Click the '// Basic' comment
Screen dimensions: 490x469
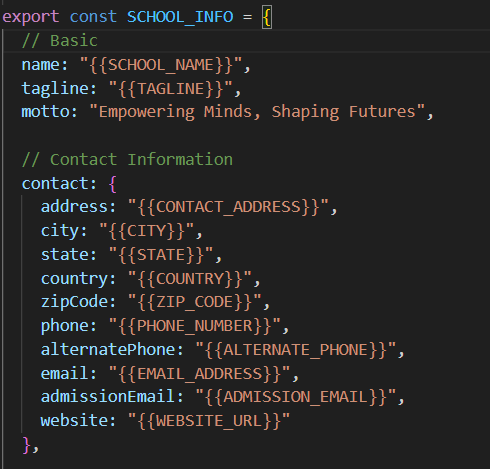60,41
